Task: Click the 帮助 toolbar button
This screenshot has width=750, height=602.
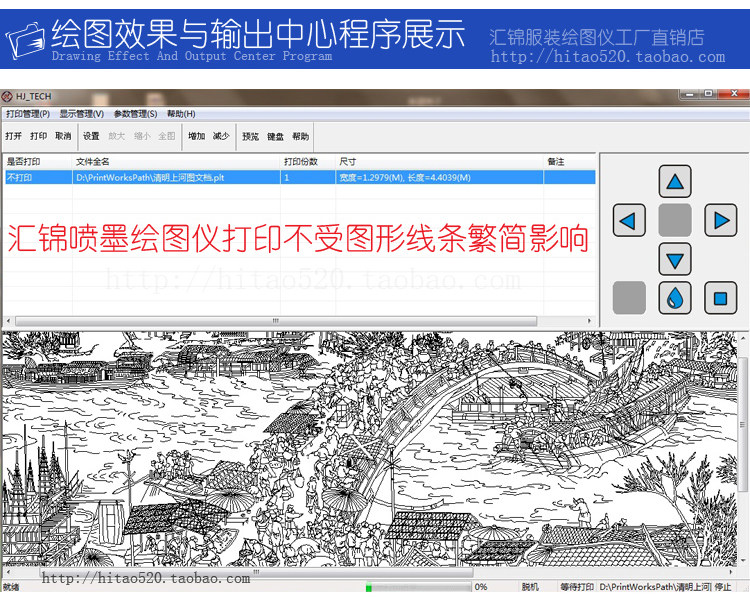Action: [x=300, y=136]
